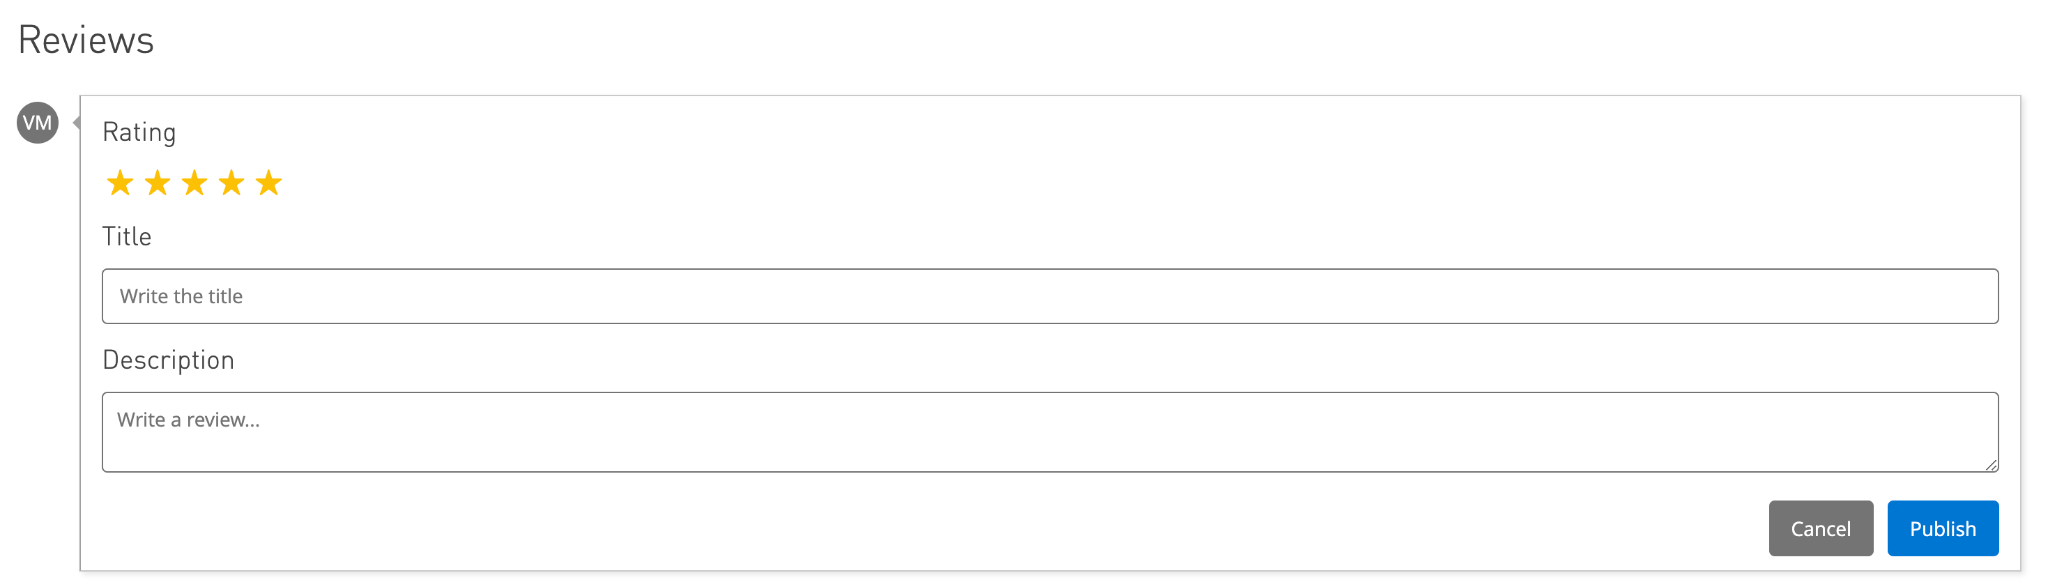Choose a three-star rating
Screen dimensions: 2048x586
point(194,183)
